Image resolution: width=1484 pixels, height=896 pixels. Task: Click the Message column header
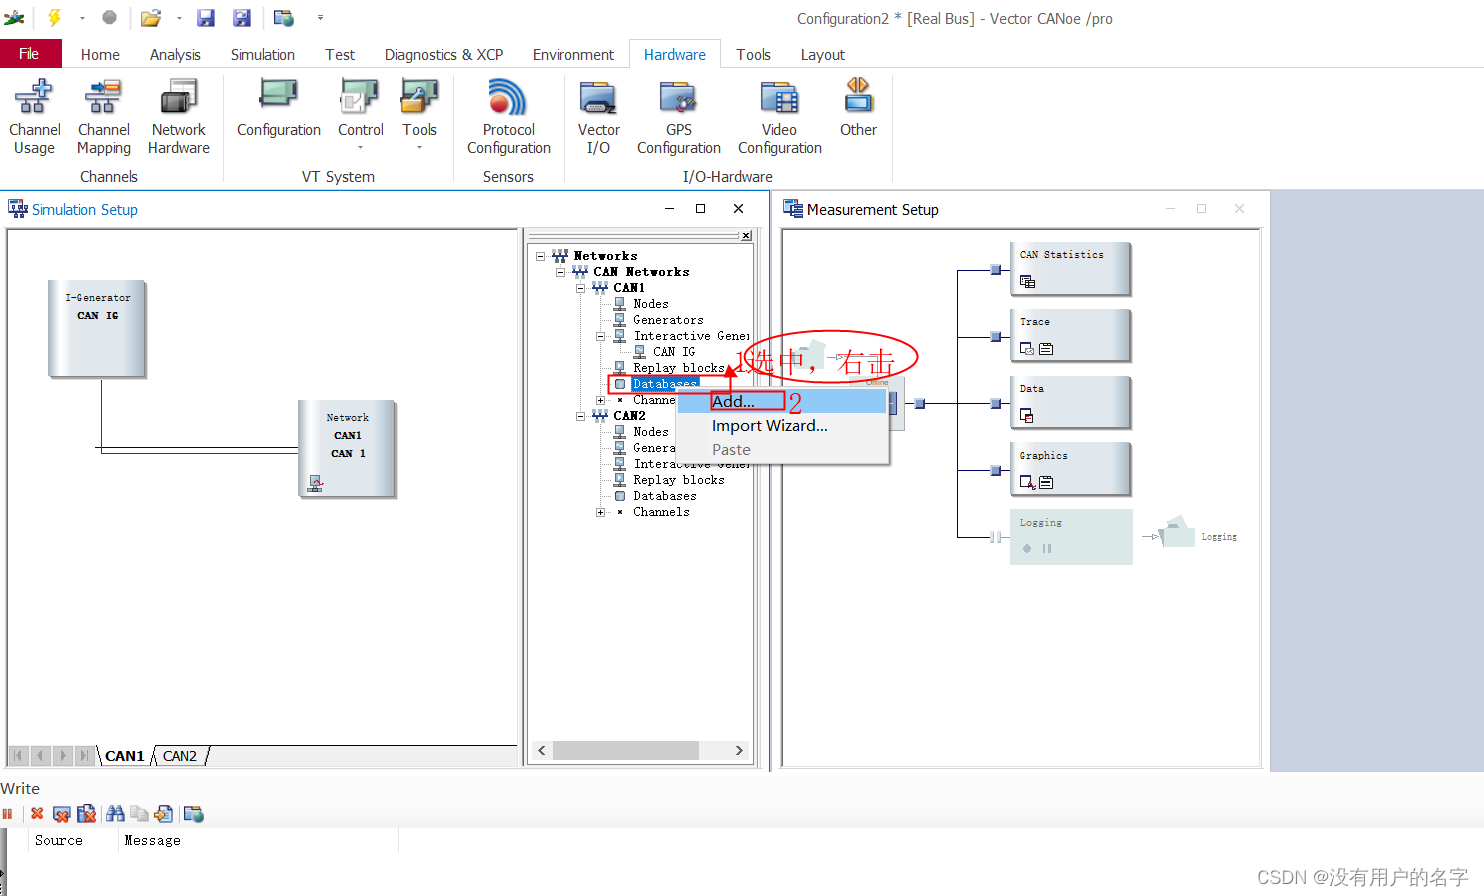(x=153, y=840)
